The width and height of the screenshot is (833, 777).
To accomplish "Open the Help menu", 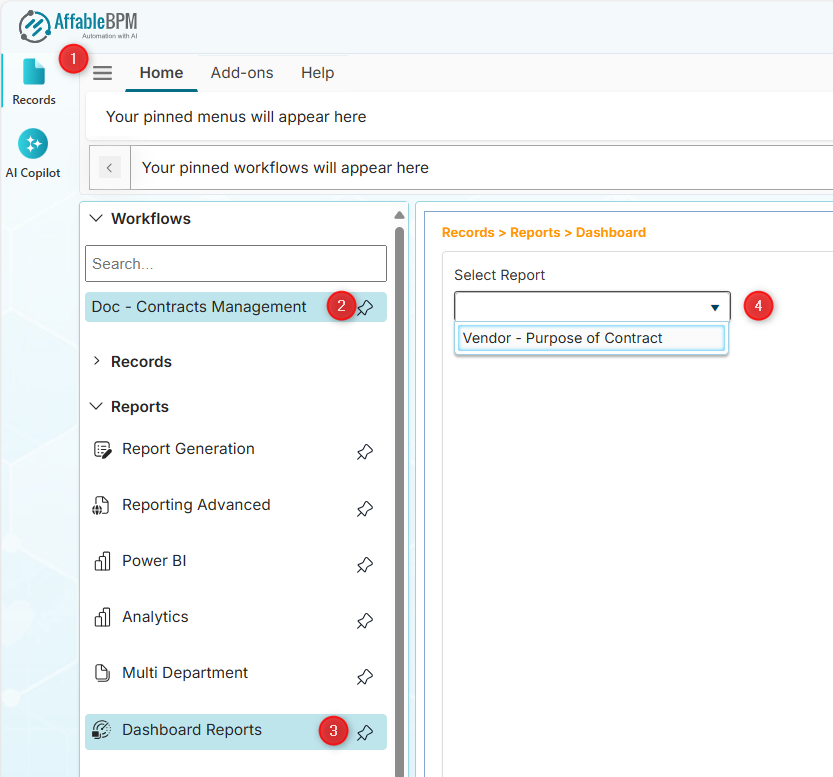I will point(317,72).
